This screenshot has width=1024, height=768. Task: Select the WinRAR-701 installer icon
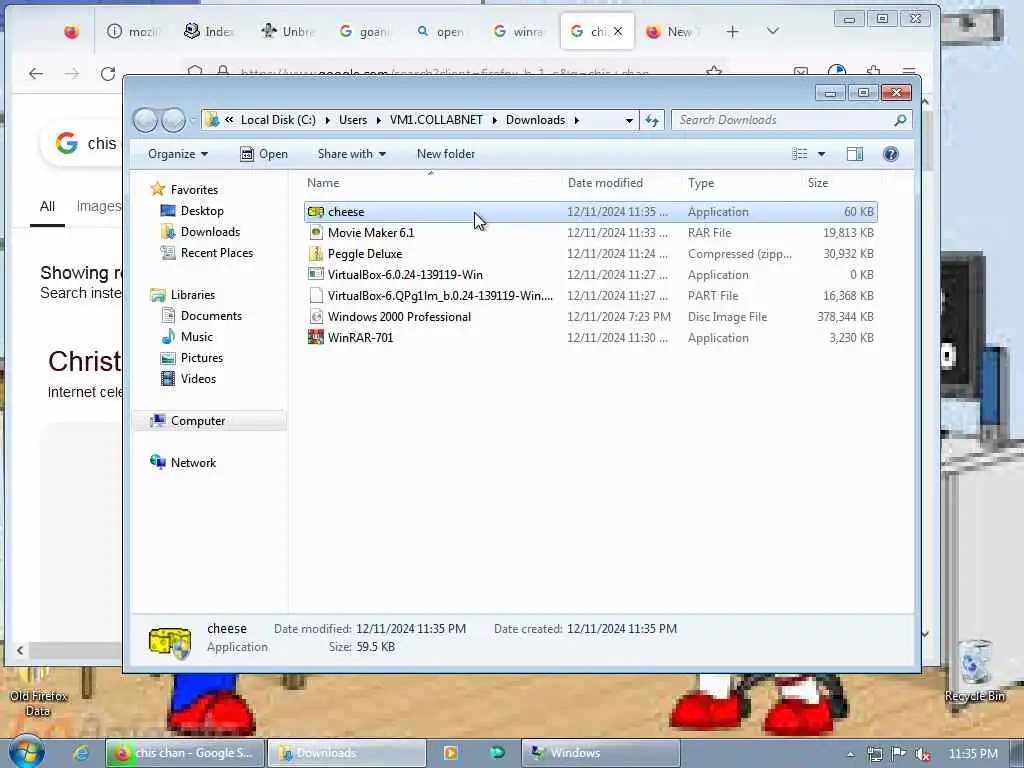(x=315, y=338)
